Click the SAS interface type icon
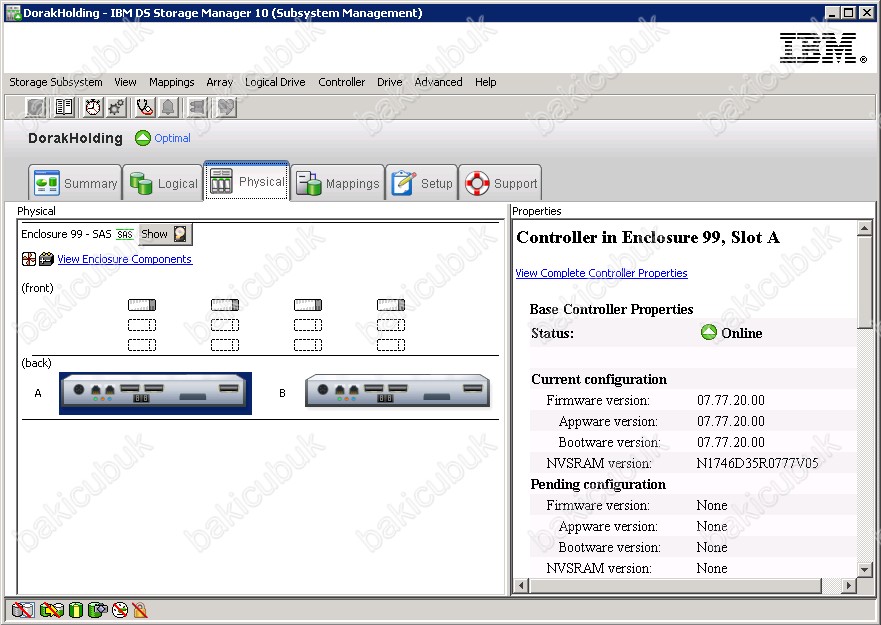 click(125, 234)
